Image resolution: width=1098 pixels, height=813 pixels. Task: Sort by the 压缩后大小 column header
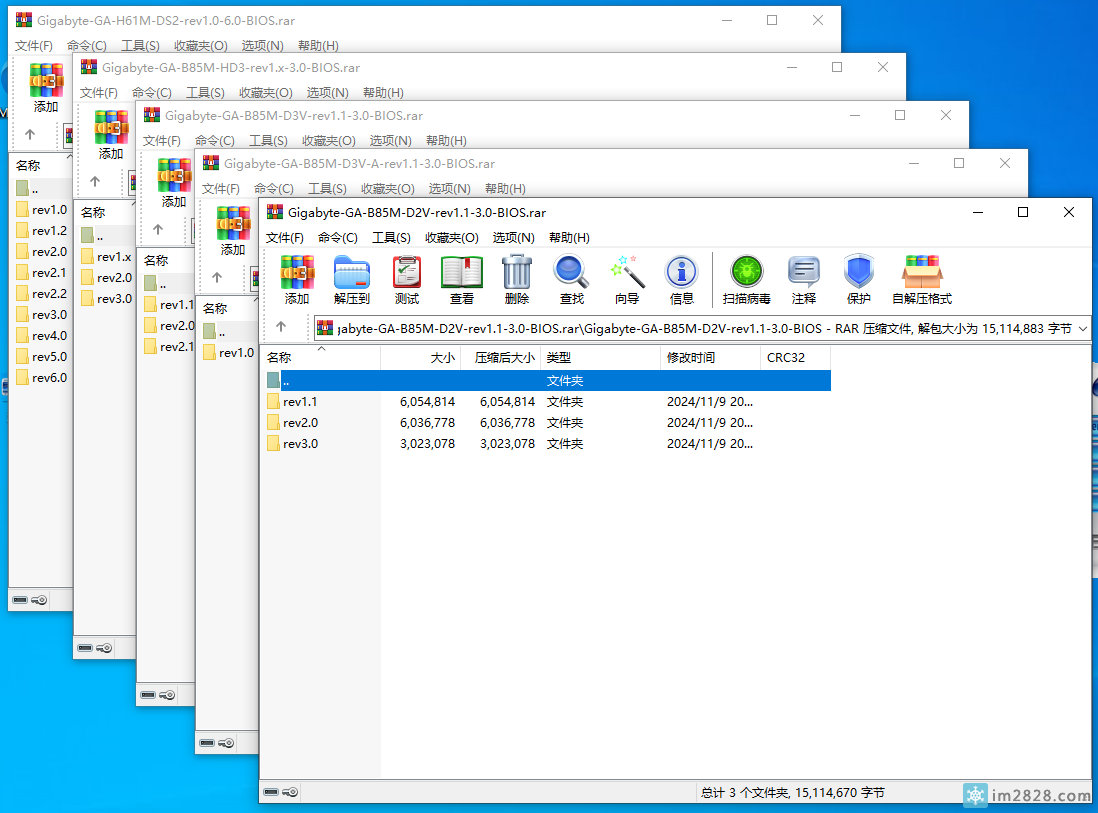click(x=501, y=358)
